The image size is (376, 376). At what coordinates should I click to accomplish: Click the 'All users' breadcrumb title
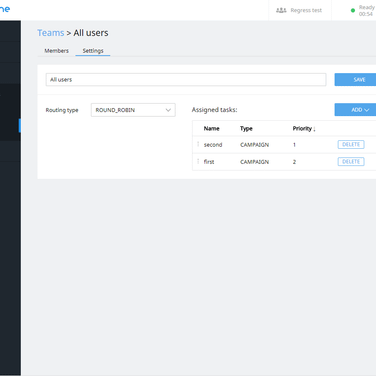[91, 33]
